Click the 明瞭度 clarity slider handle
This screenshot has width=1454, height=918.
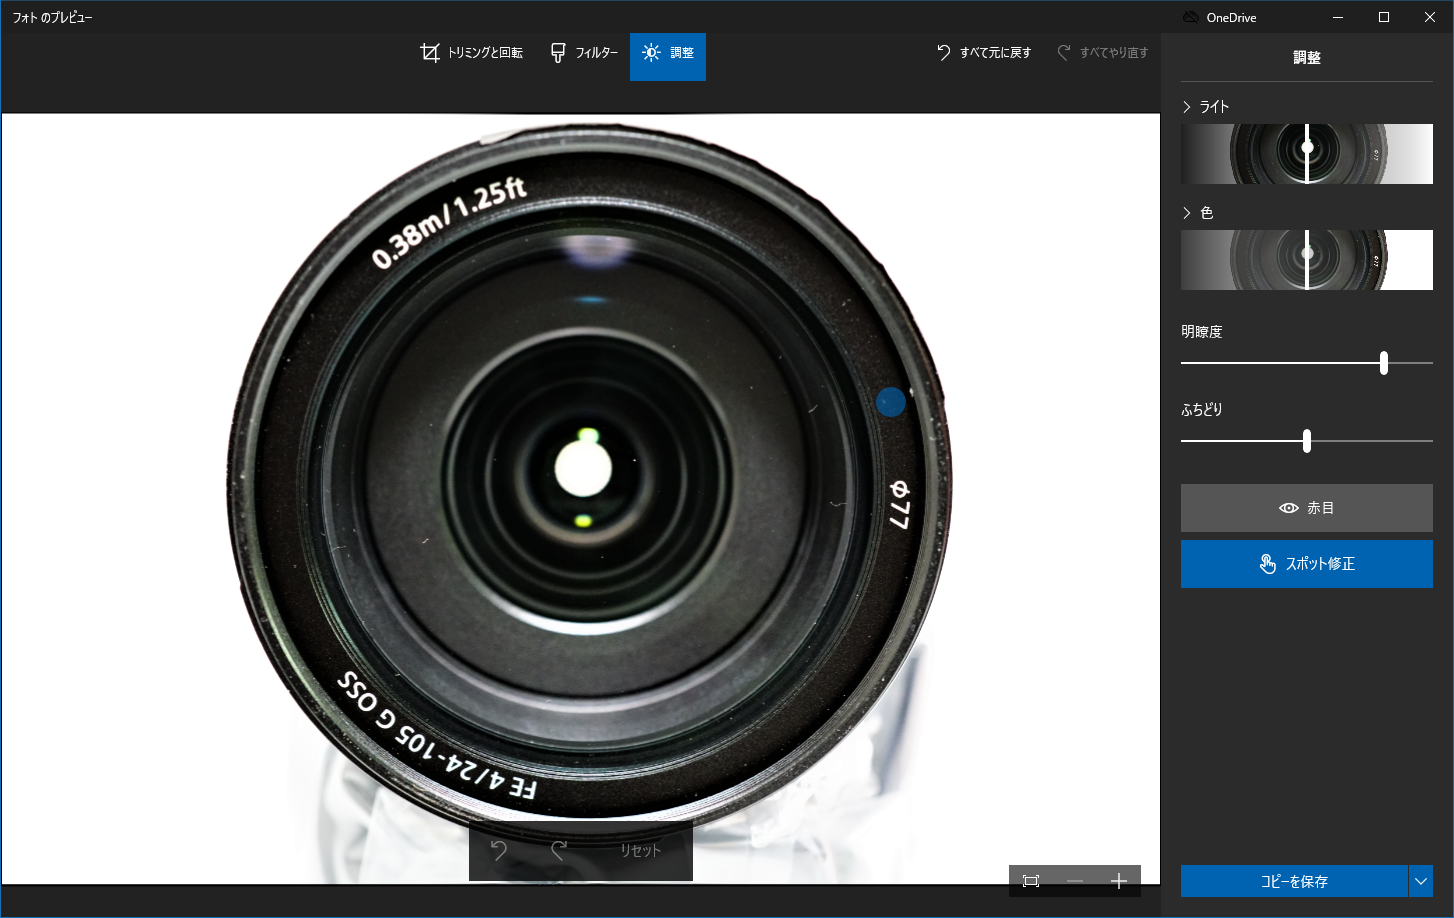pyautogui.click(x=1384, y=363)
